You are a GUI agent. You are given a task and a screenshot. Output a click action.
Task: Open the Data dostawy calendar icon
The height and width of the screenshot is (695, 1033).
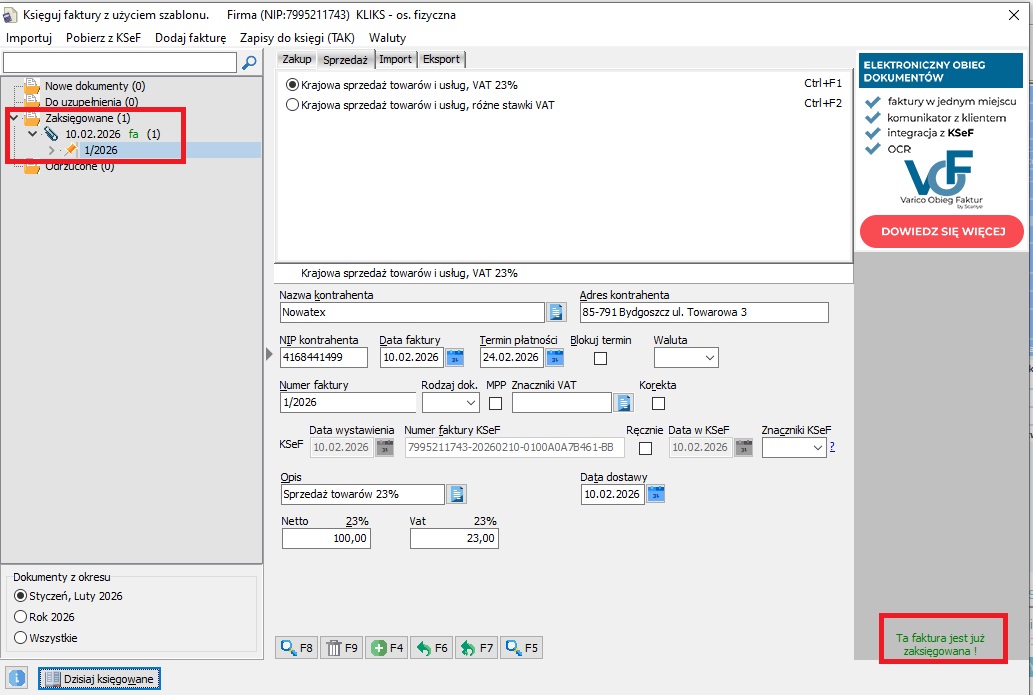(655, 494)
